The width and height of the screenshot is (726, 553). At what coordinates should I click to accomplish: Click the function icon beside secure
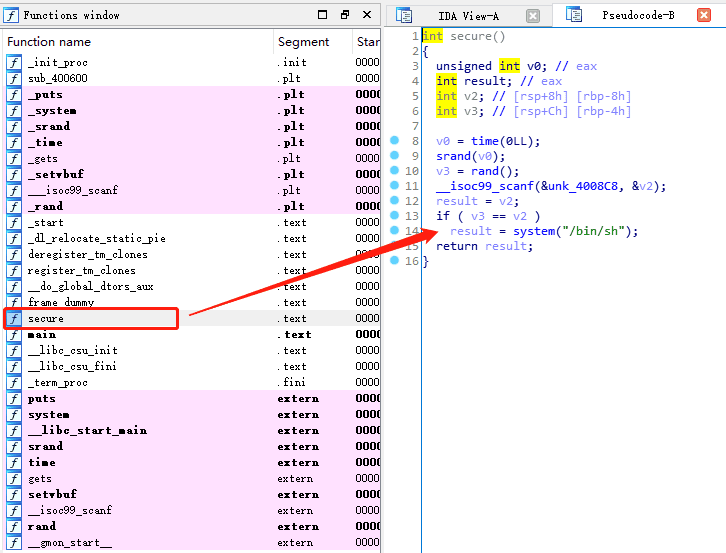[14, 318]
